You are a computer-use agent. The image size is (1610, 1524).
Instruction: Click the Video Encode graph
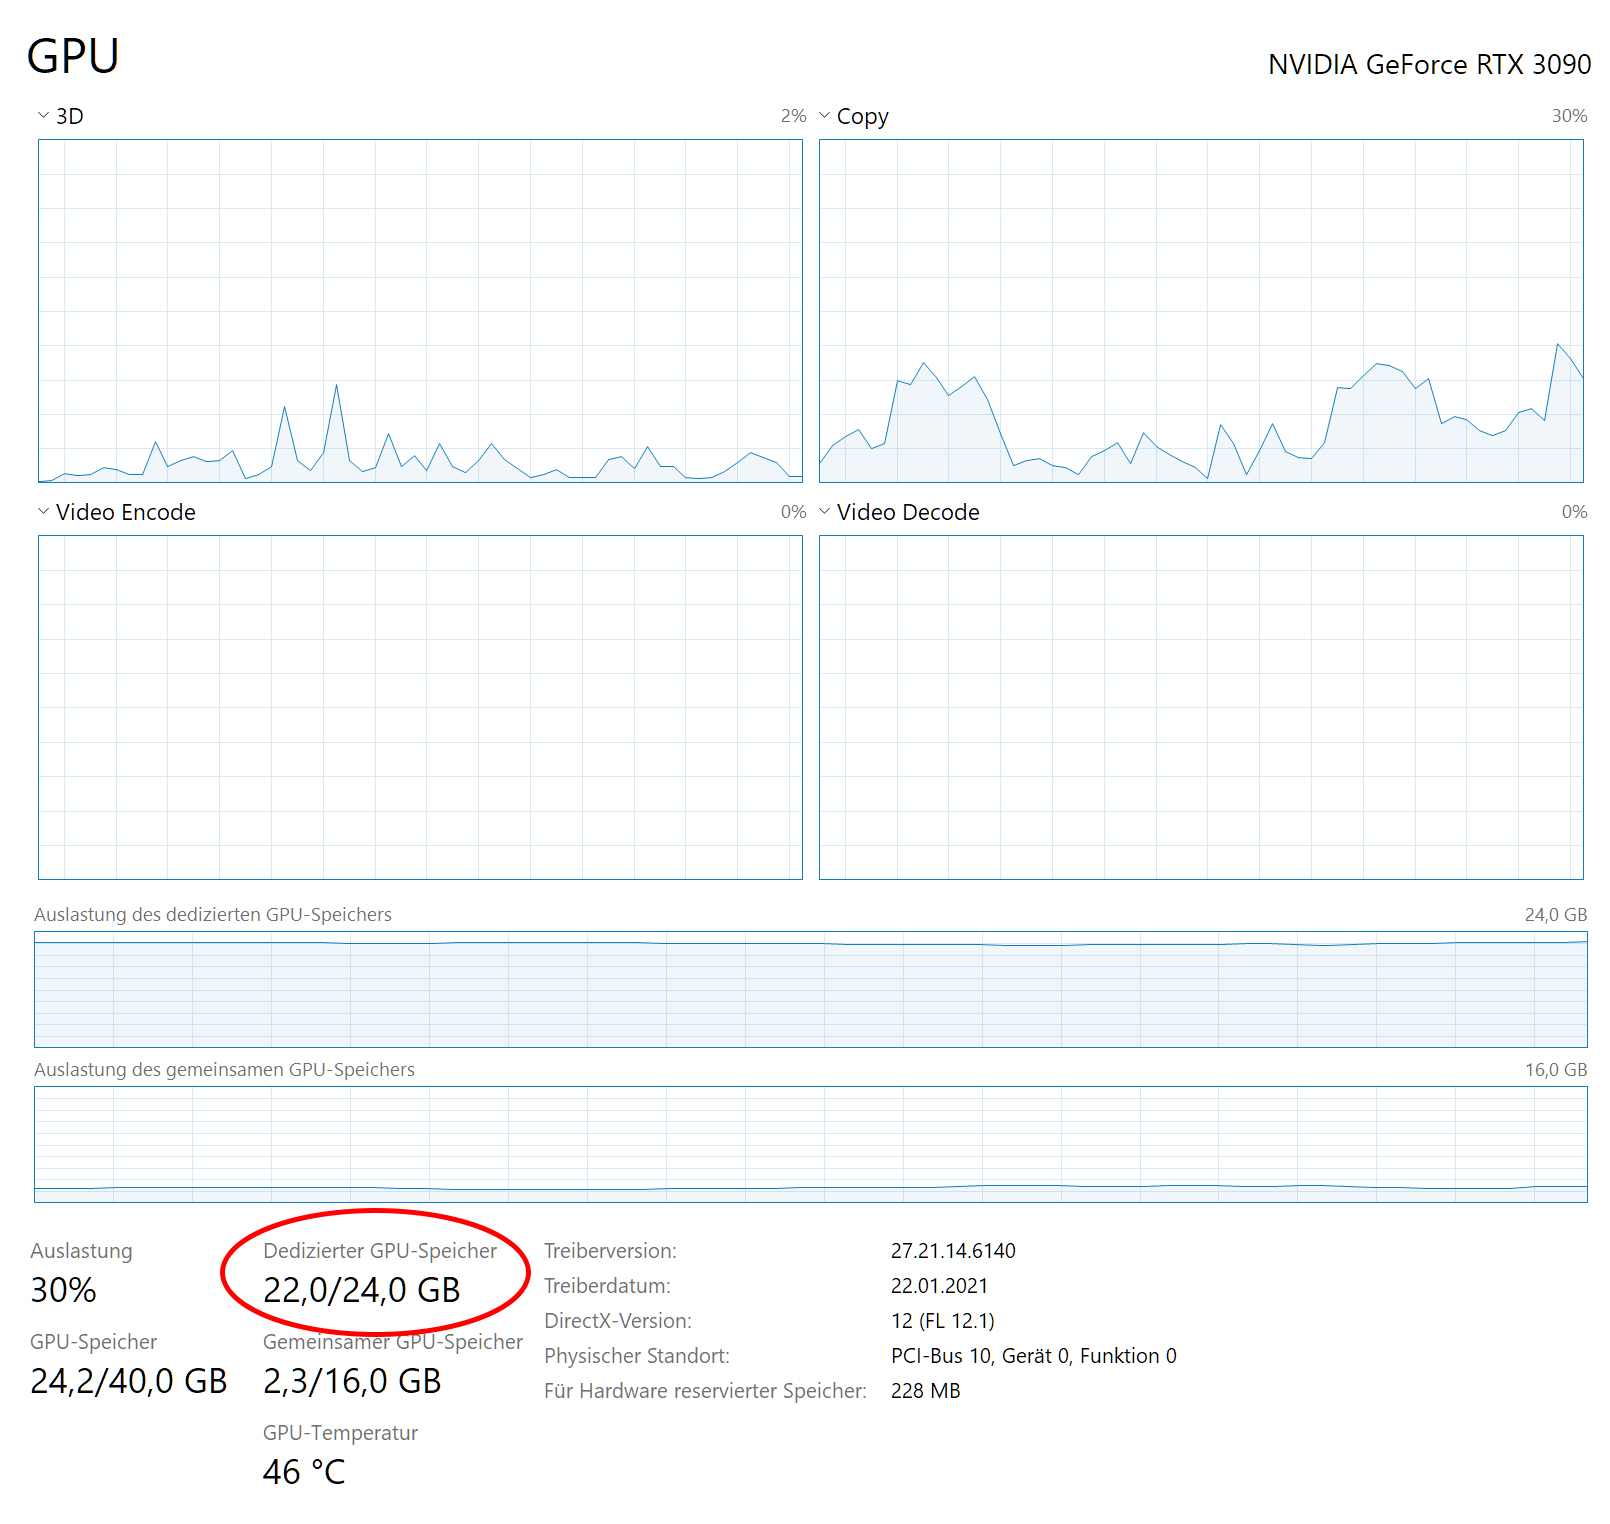pos(420,707)
